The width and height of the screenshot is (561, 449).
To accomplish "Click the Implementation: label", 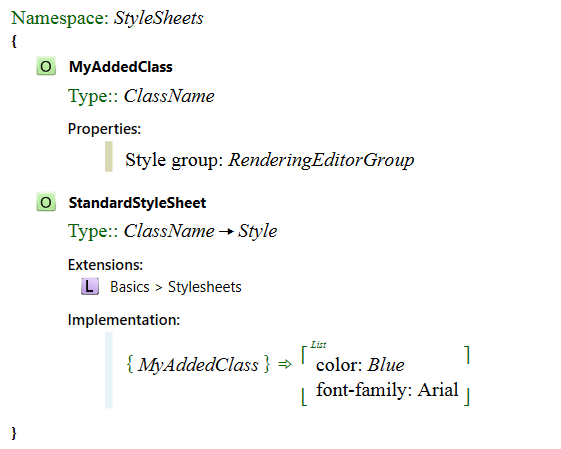I will pos(124,319).
